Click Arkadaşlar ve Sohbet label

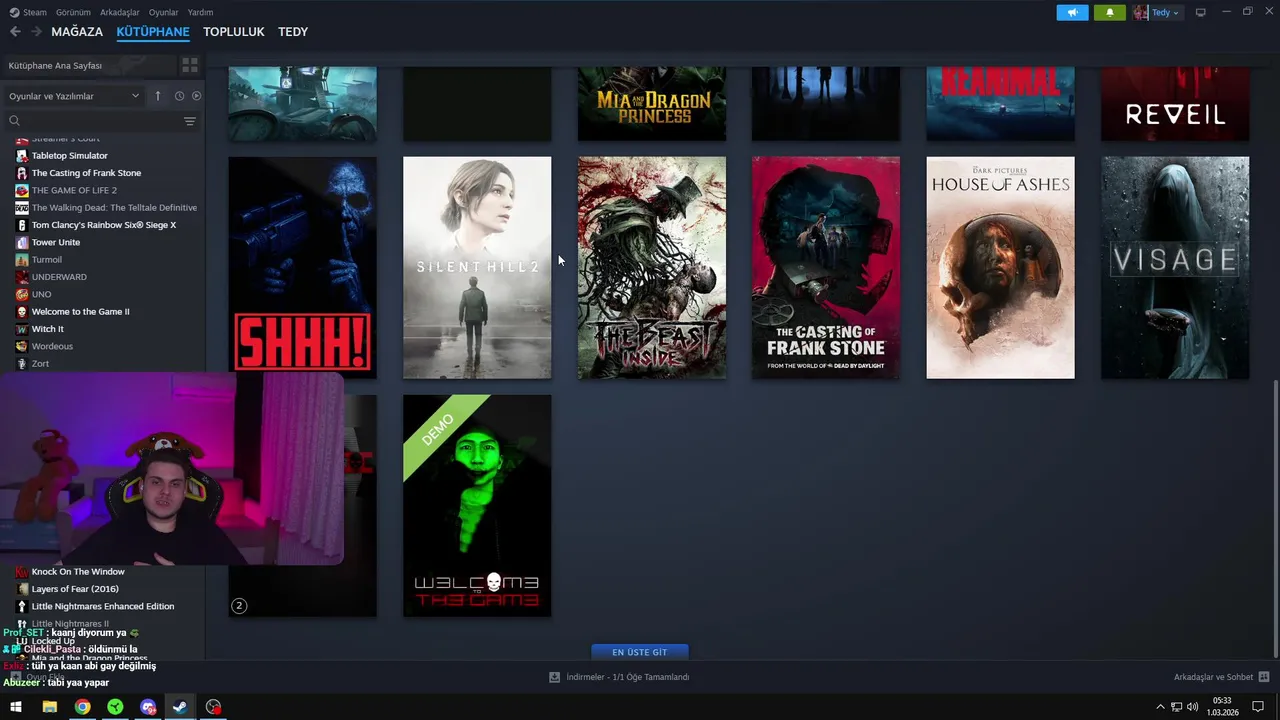pos(1213,677)
